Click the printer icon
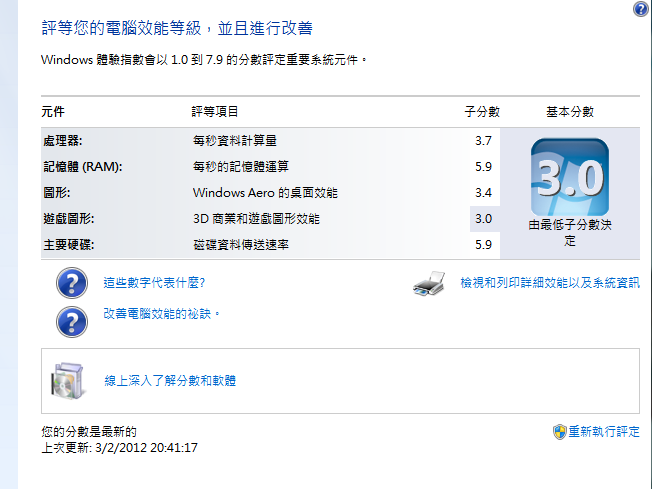Image resolution: width=652 pixels, height=489 pixels. [x=428, y=285]
